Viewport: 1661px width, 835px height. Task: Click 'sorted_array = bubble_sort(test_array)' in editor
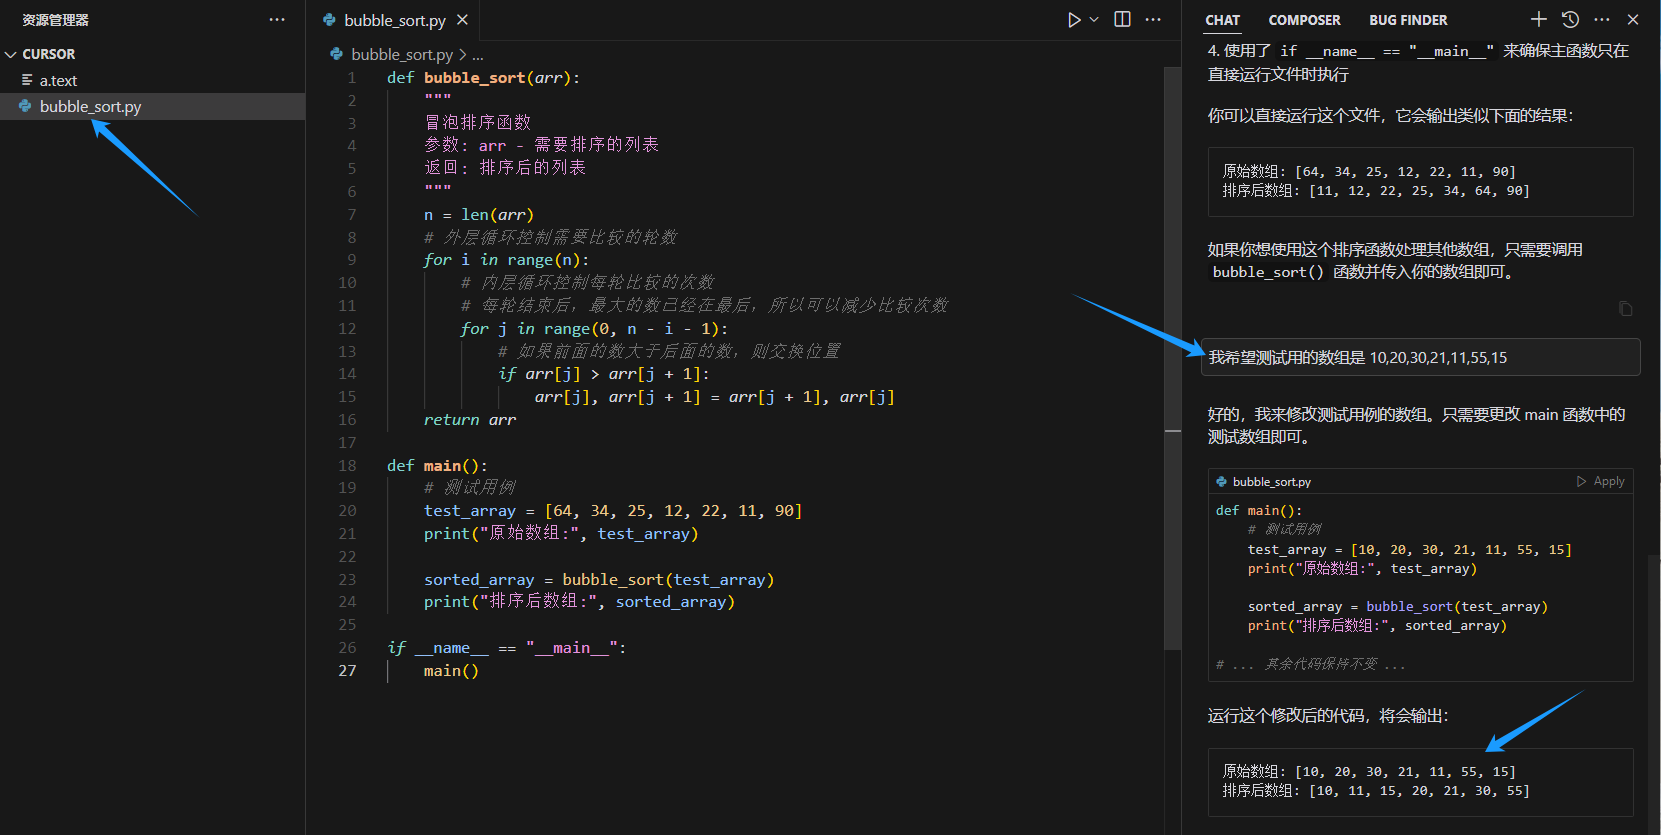[x=598, y=580]
